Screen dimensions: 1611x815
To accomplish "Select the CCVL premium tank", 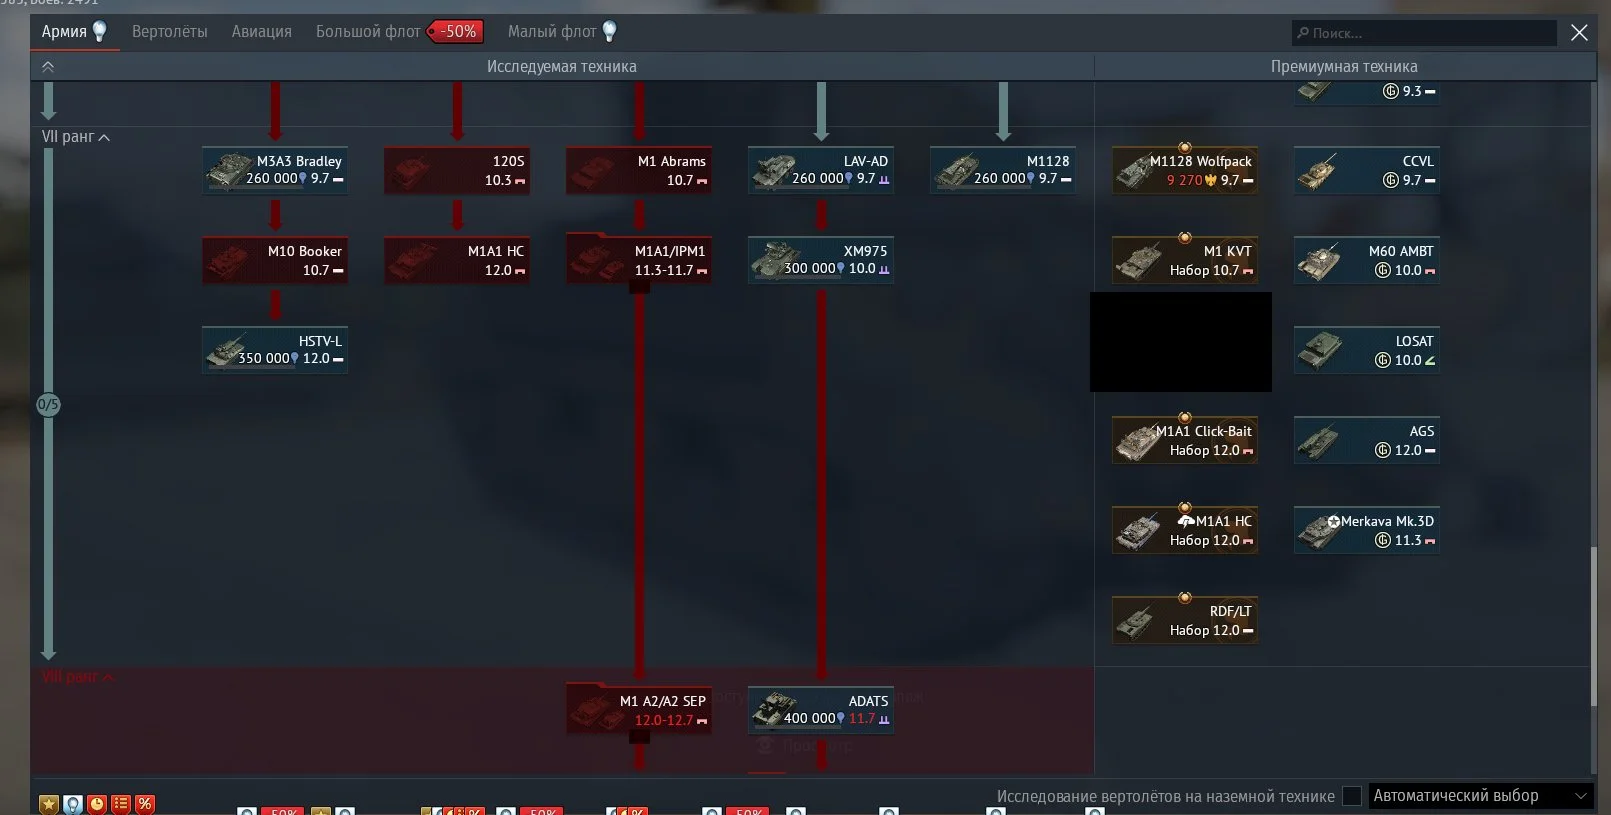I will (1367, 170).
